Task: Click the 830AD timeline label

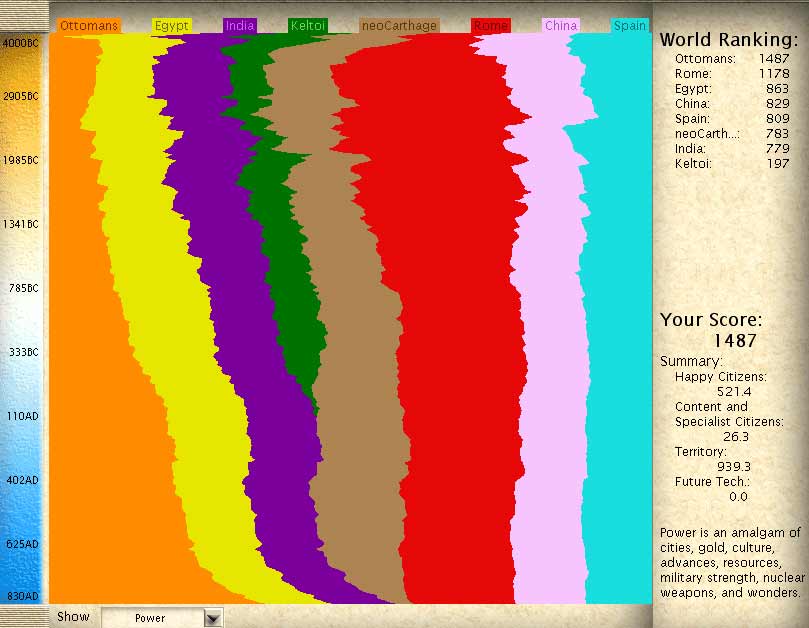Action: pyautogui.click(x=22, y=596)
